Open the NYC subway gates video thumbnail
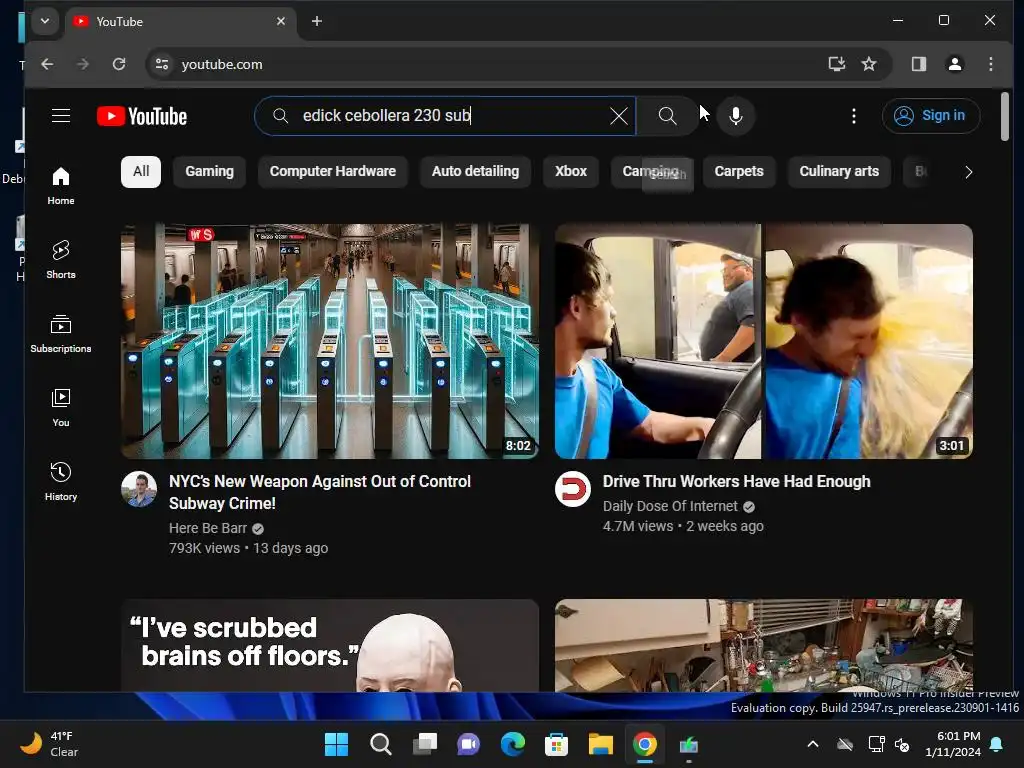The width and height of the screenshot is (1024, 768). pyautogui.click(x=330, y=342)
